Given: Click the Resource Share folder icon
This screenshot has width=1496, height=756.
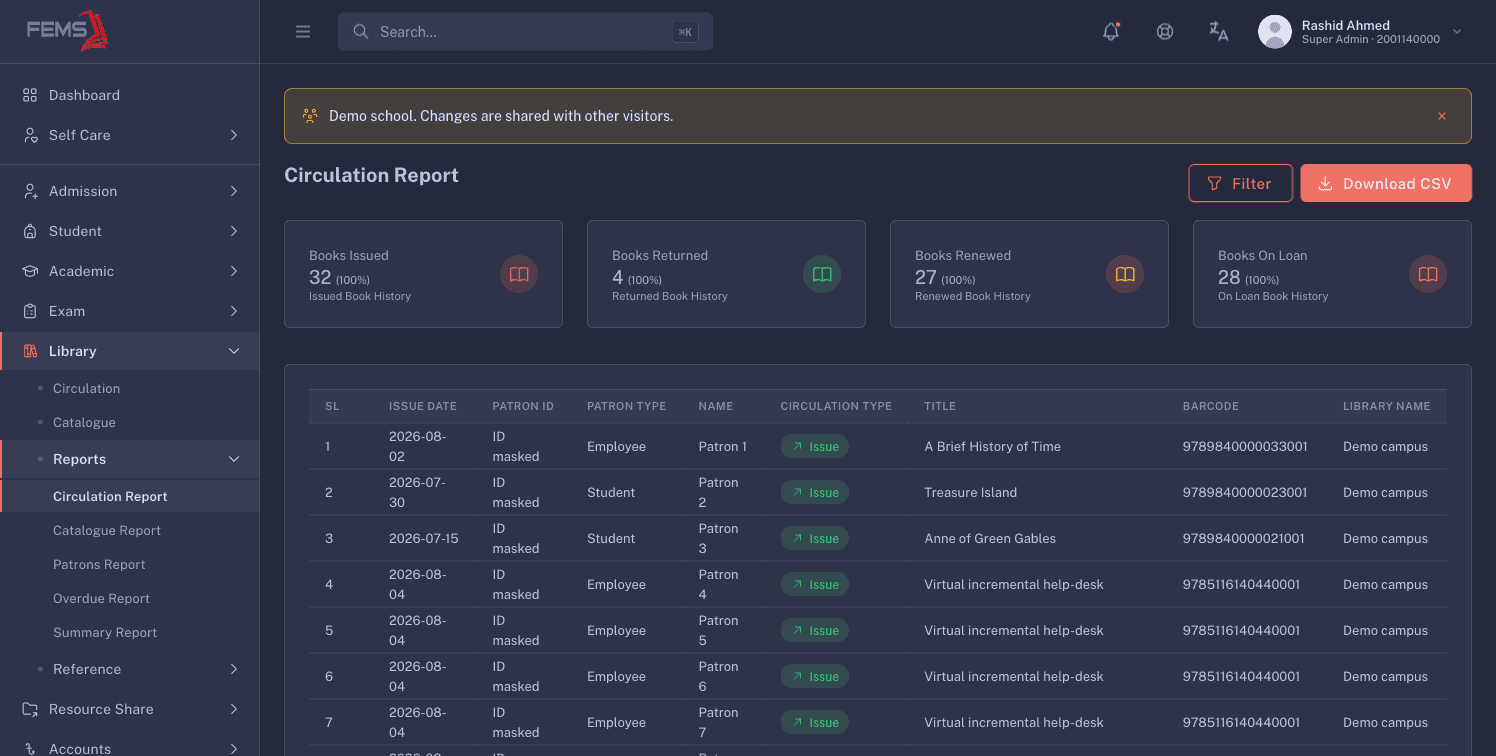Looking at the screenshot, I should pyautogui.click(x=30, y=709).
